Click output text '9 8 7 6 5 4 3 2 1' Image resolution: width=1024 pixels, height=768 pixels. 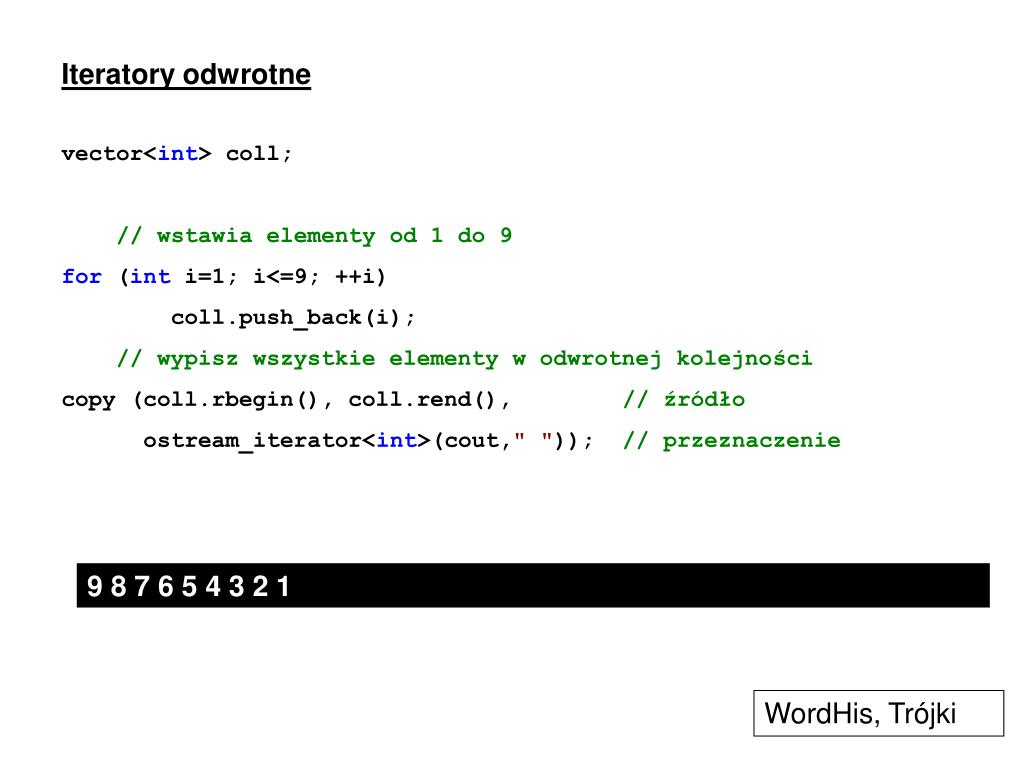point(188,586)
